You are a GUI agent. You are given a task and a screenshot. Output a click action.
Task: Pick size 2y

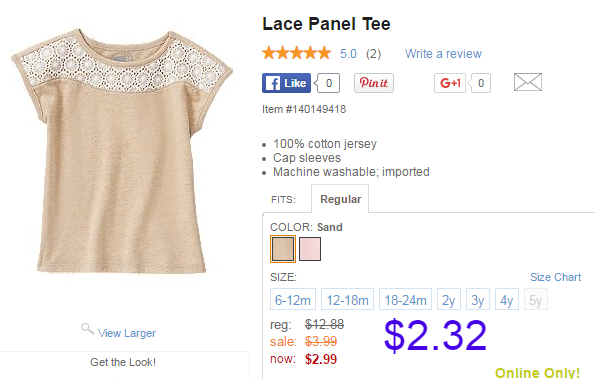(x=449, y=299)
